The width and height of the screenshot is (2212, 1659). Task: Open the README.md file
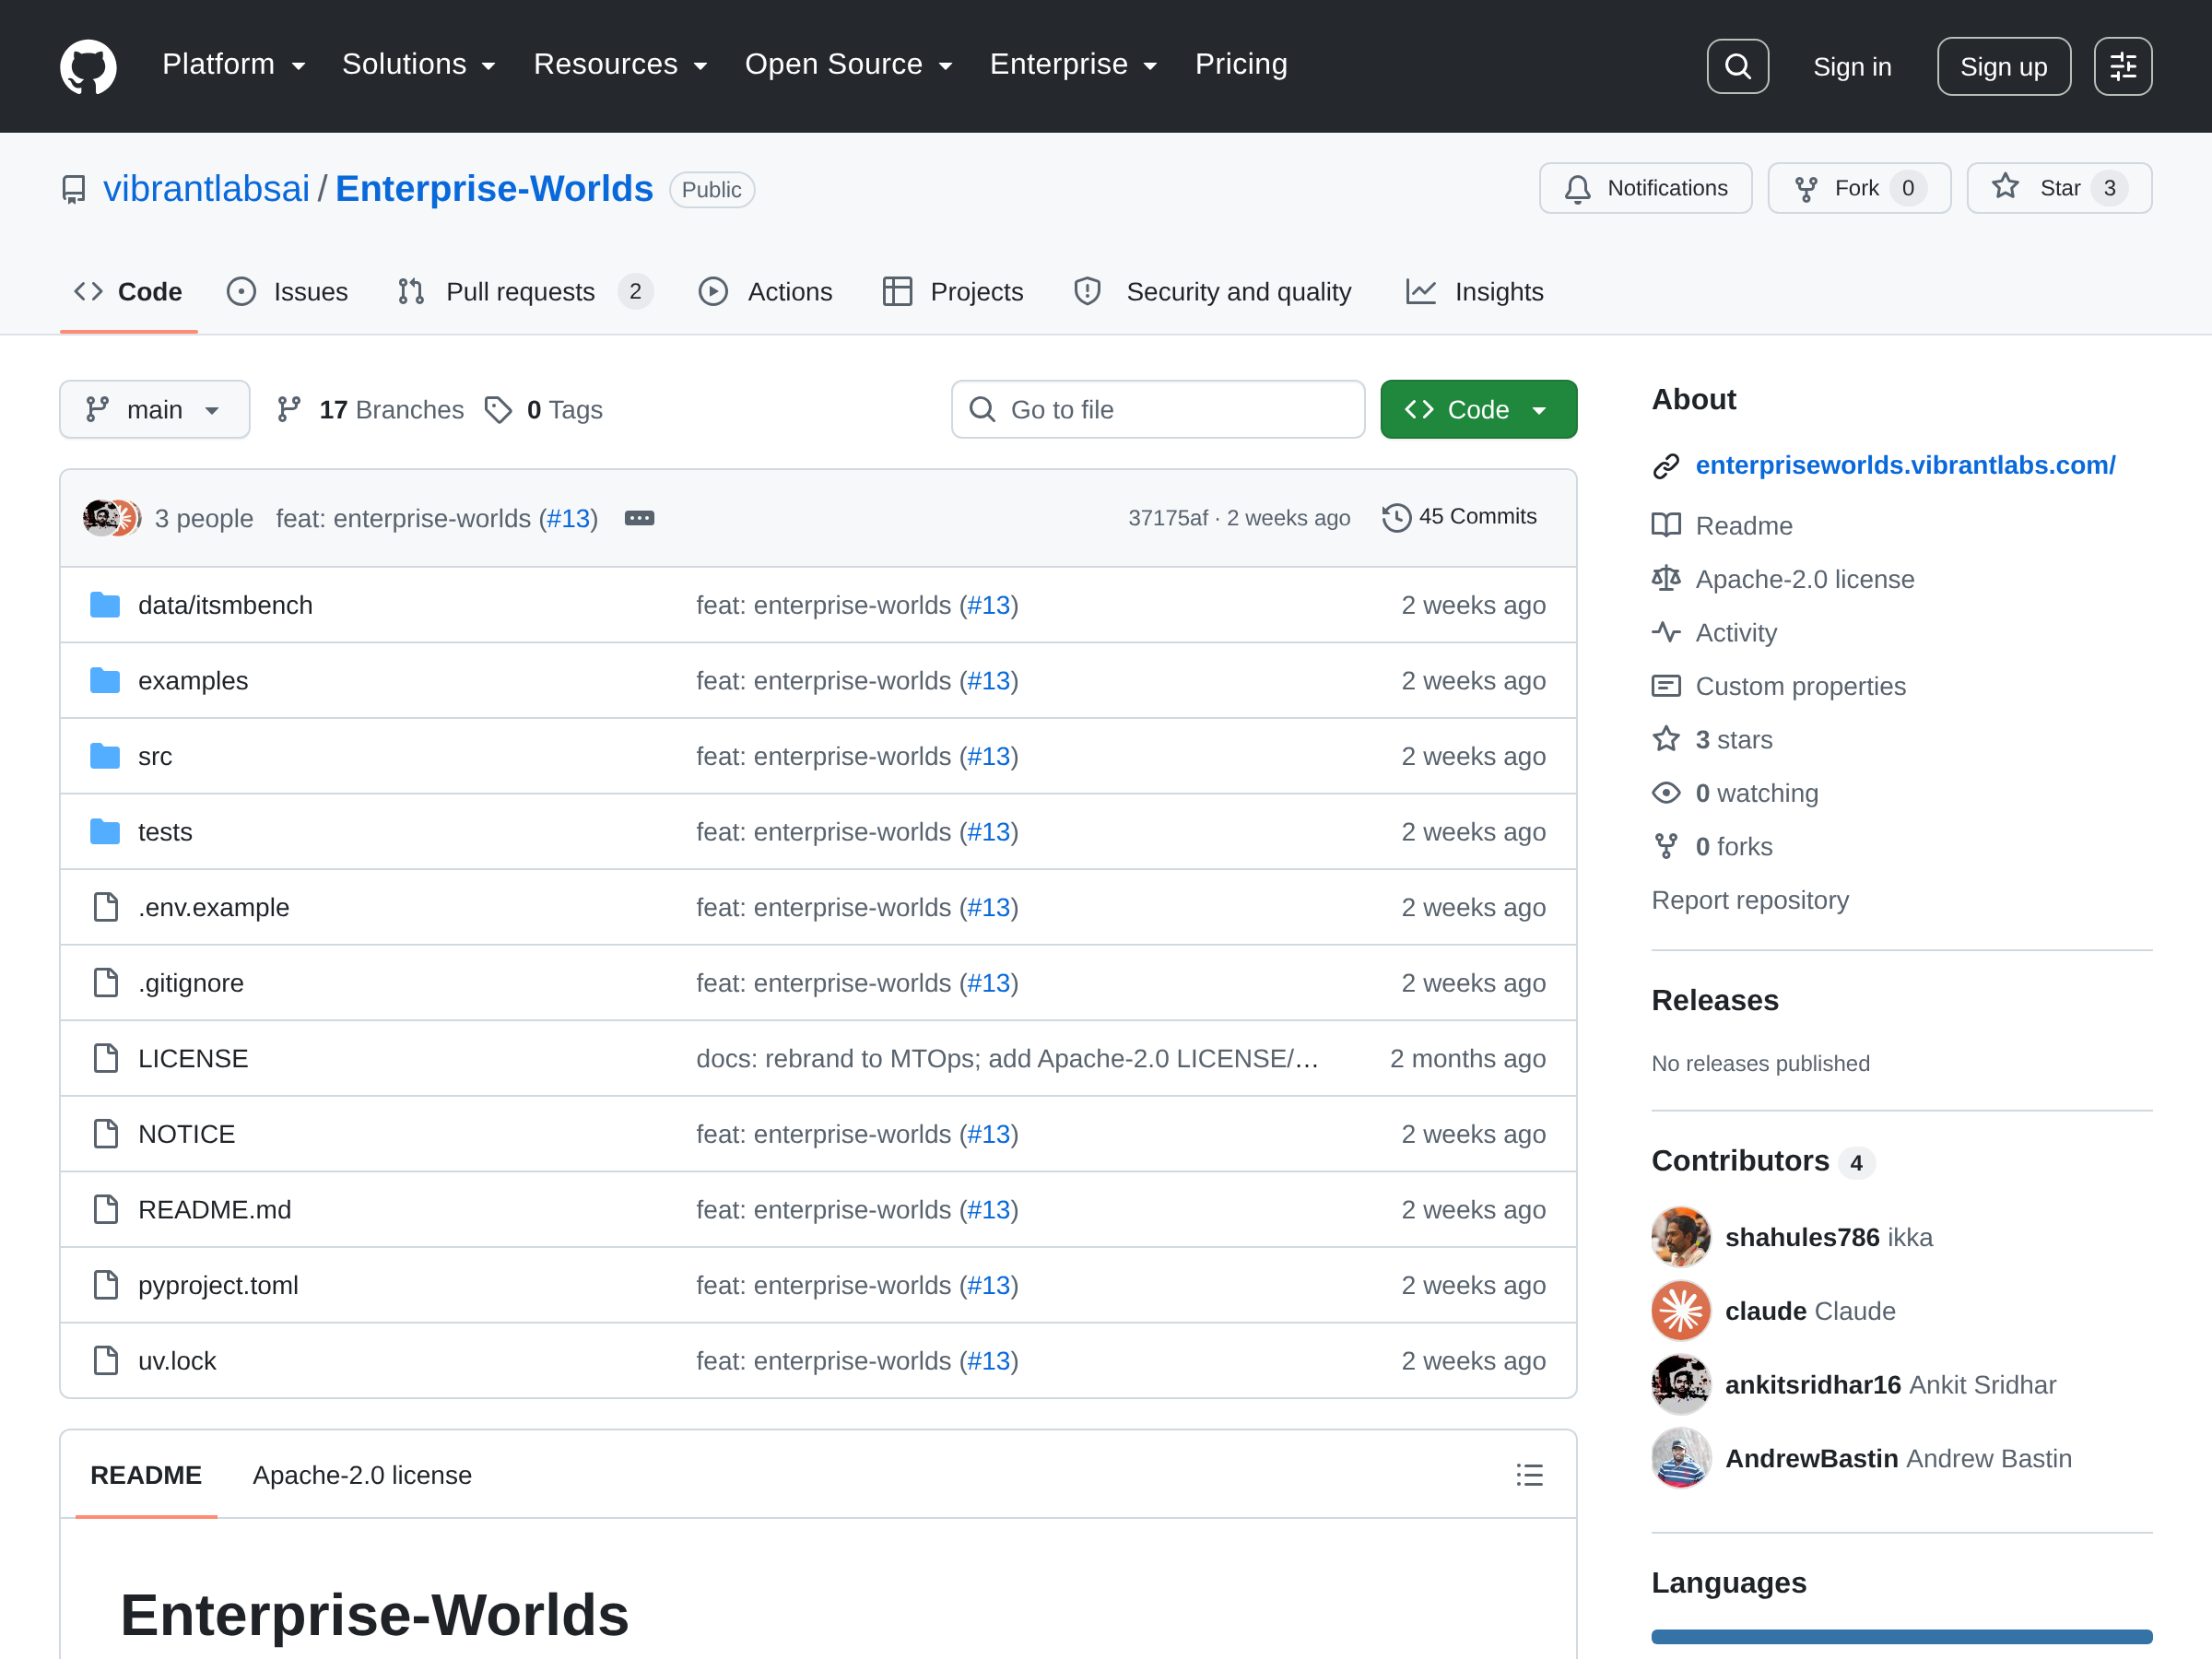point(215,1210)
